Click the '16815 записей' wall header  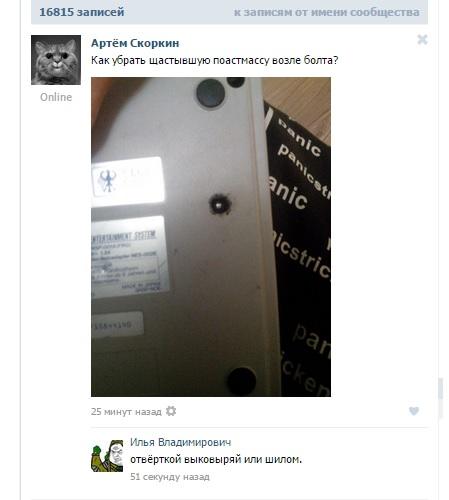pyautogui.click(x=82, y=12)
